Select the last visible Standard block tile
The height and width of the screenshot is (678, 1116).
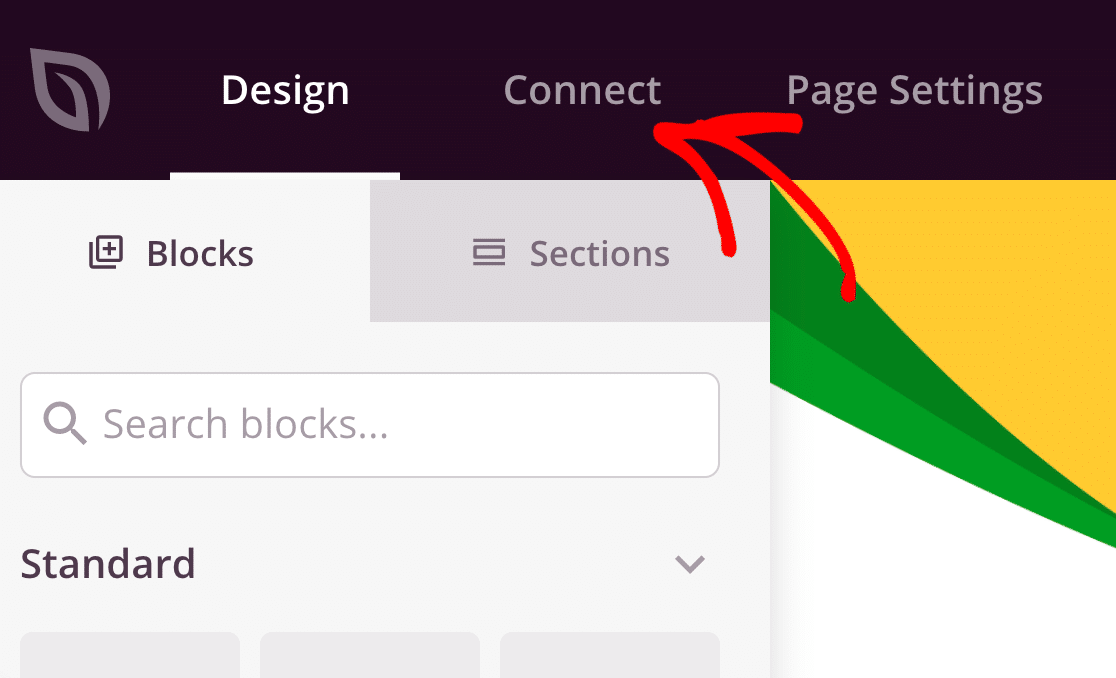click(x=610, y=655)
